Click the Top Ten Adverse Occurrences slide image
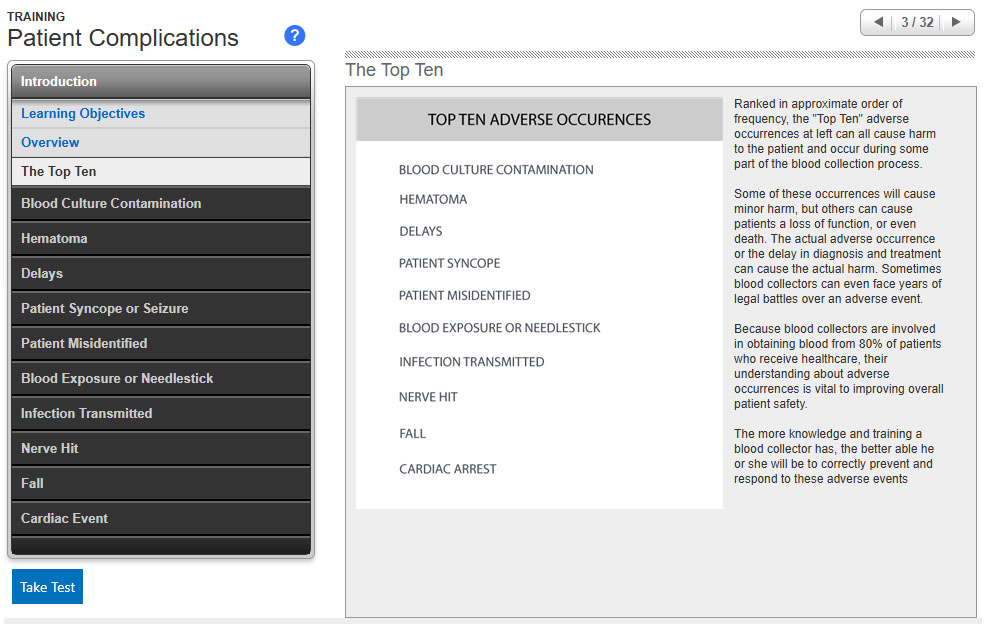 coord(539,303)
